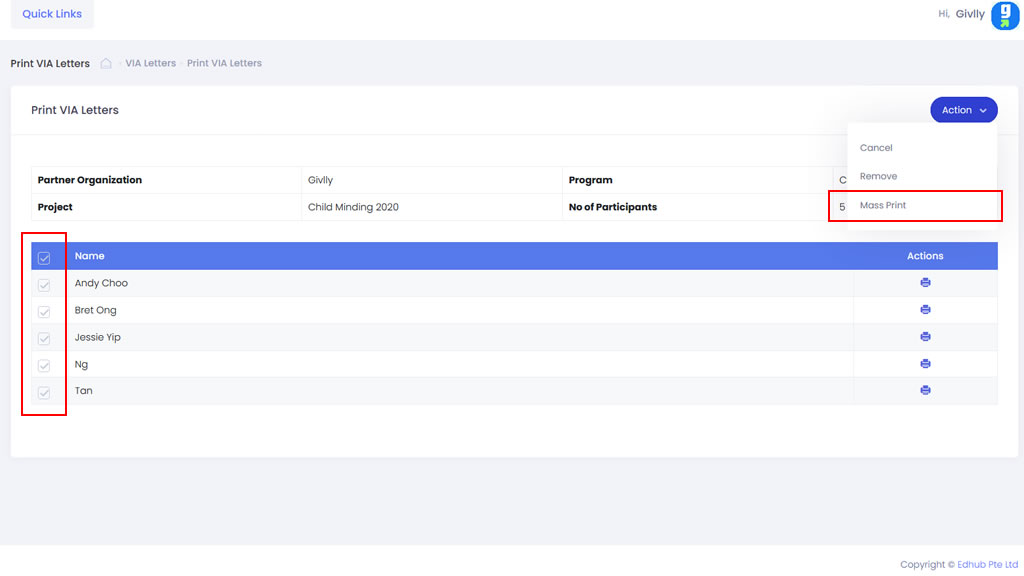Print the letter for Bret Ong
The image size is (1024, 576).
[925, 310]
